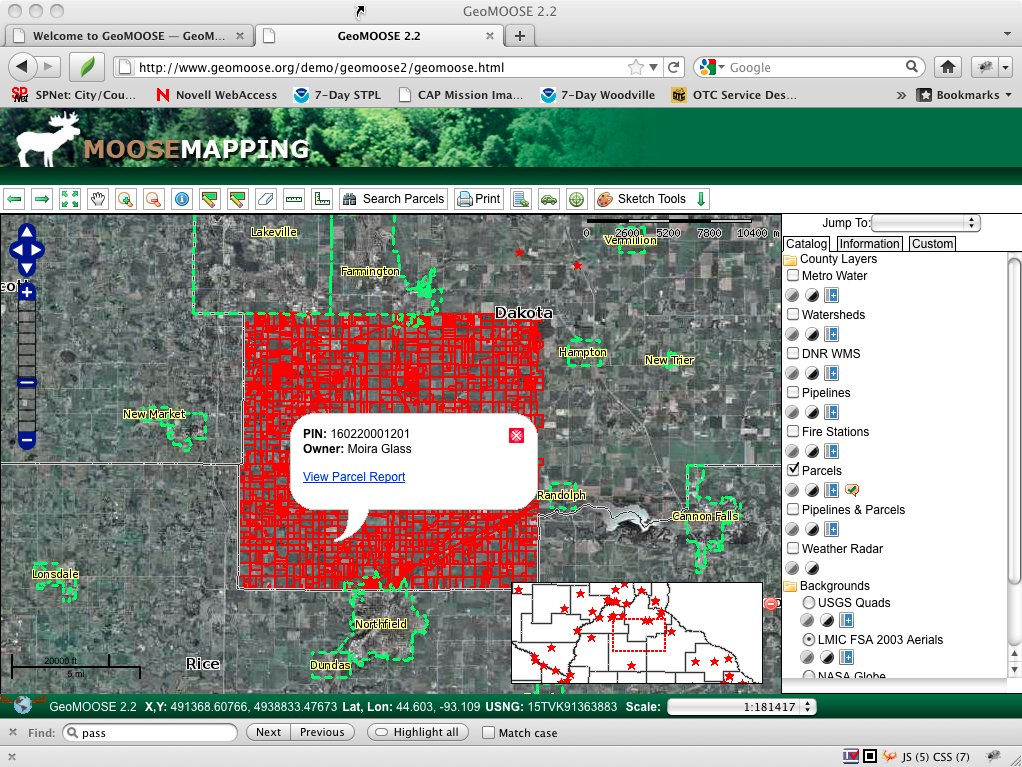This screenshot has height=767, width=1022.
Task: Open the Custom tab
Action: click(x=932, y=244)
